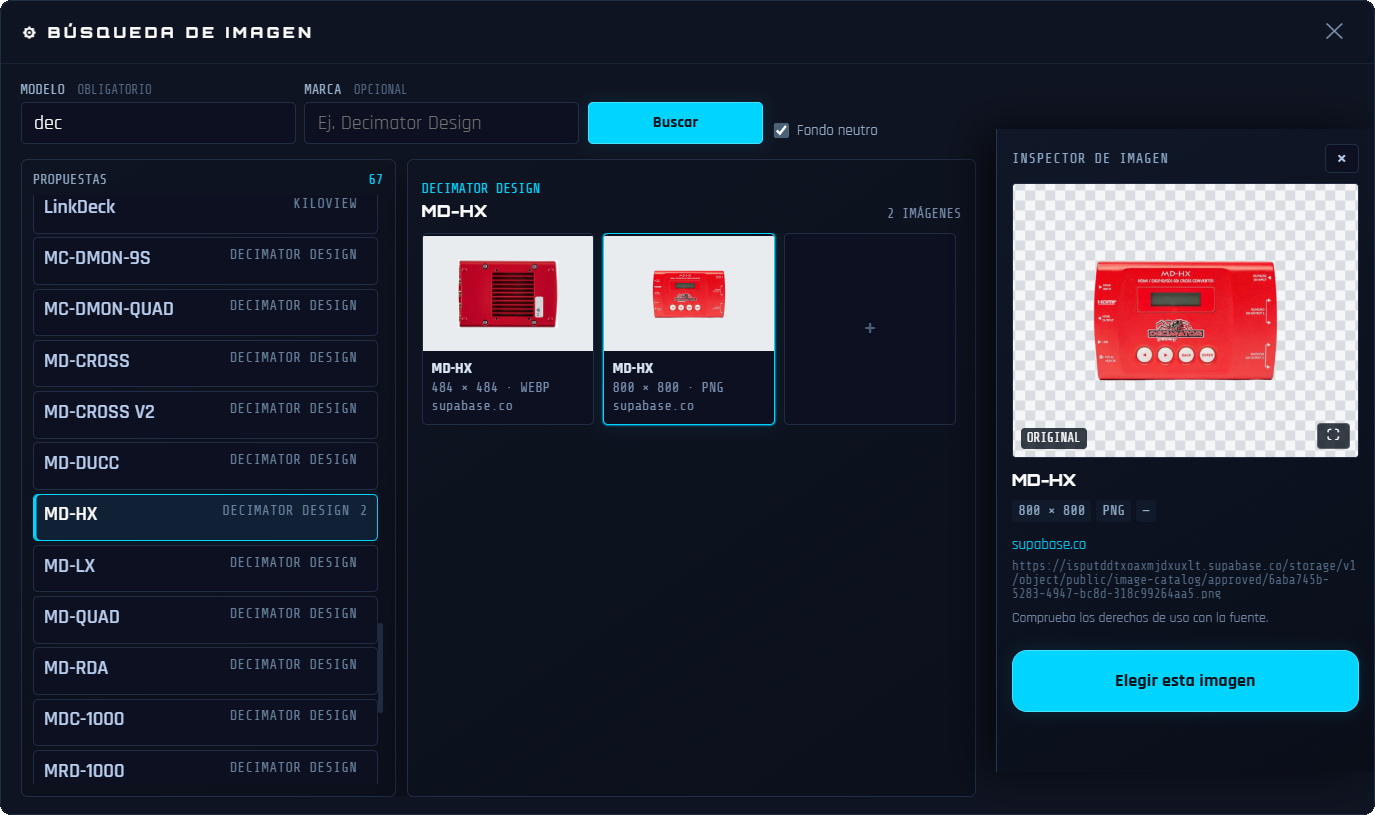Select the MC-DMON-9S proposal
The width and height of the screenshot is (1375, 815).
(205, 260)
